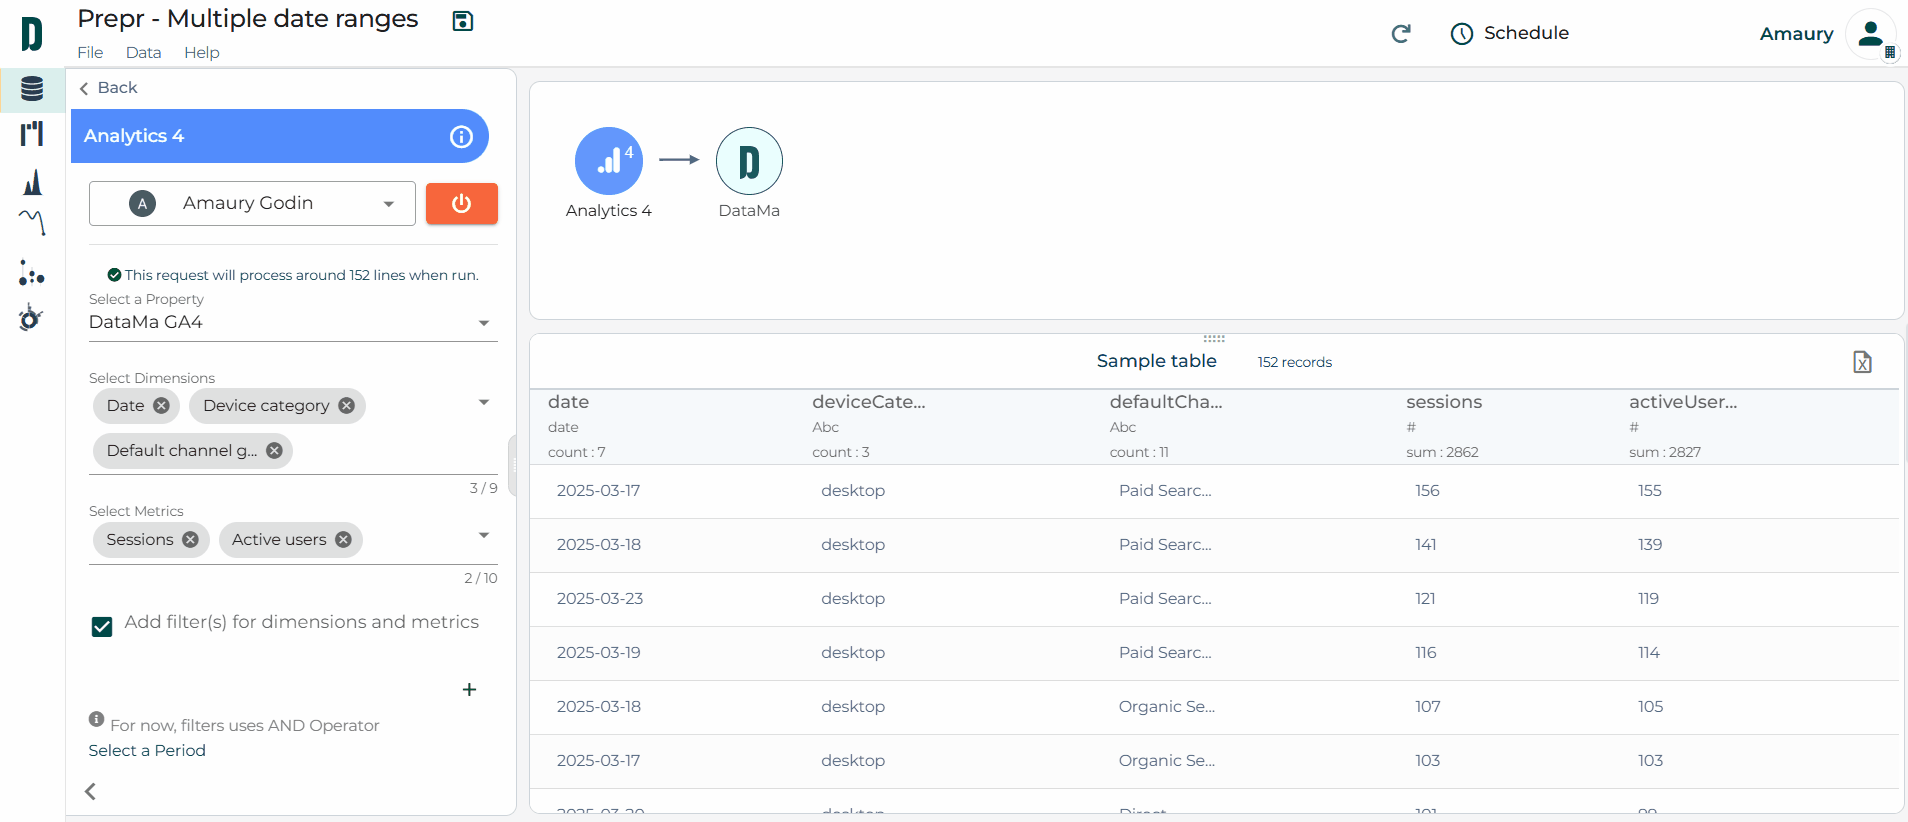Select the active users cell 114
The image size is (1908, 822).
[x=1648, y=653]
